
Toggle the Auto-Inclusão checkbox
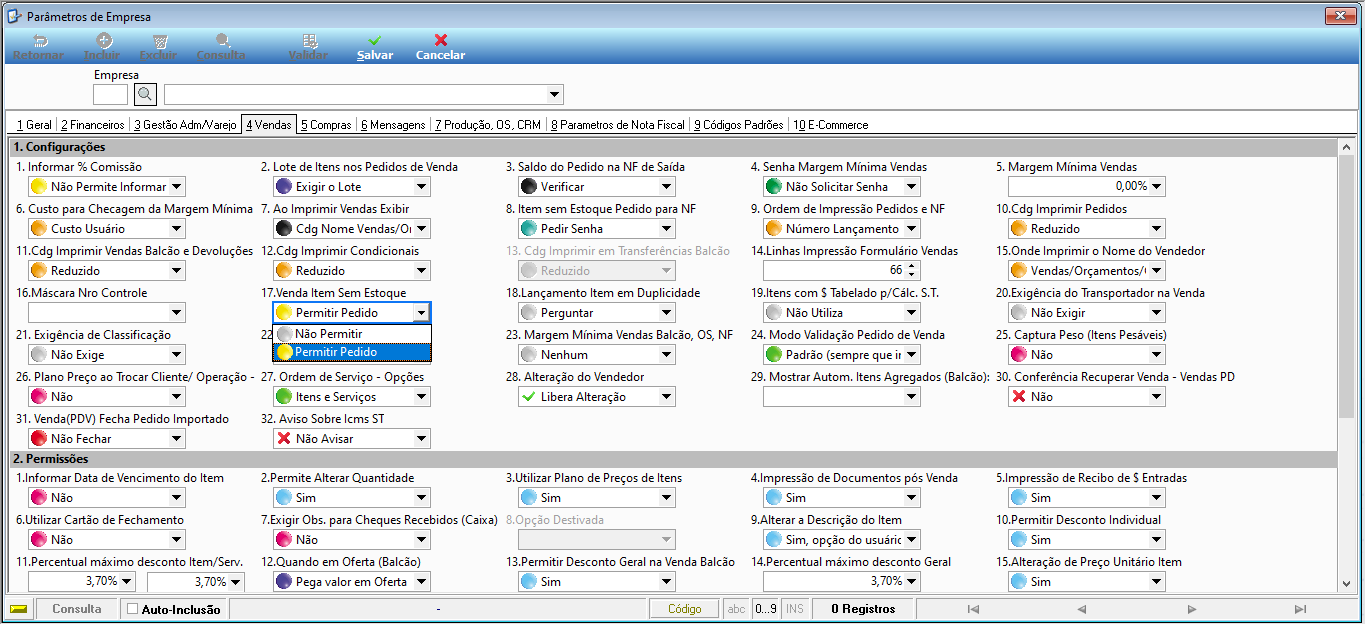click(133, 609)
